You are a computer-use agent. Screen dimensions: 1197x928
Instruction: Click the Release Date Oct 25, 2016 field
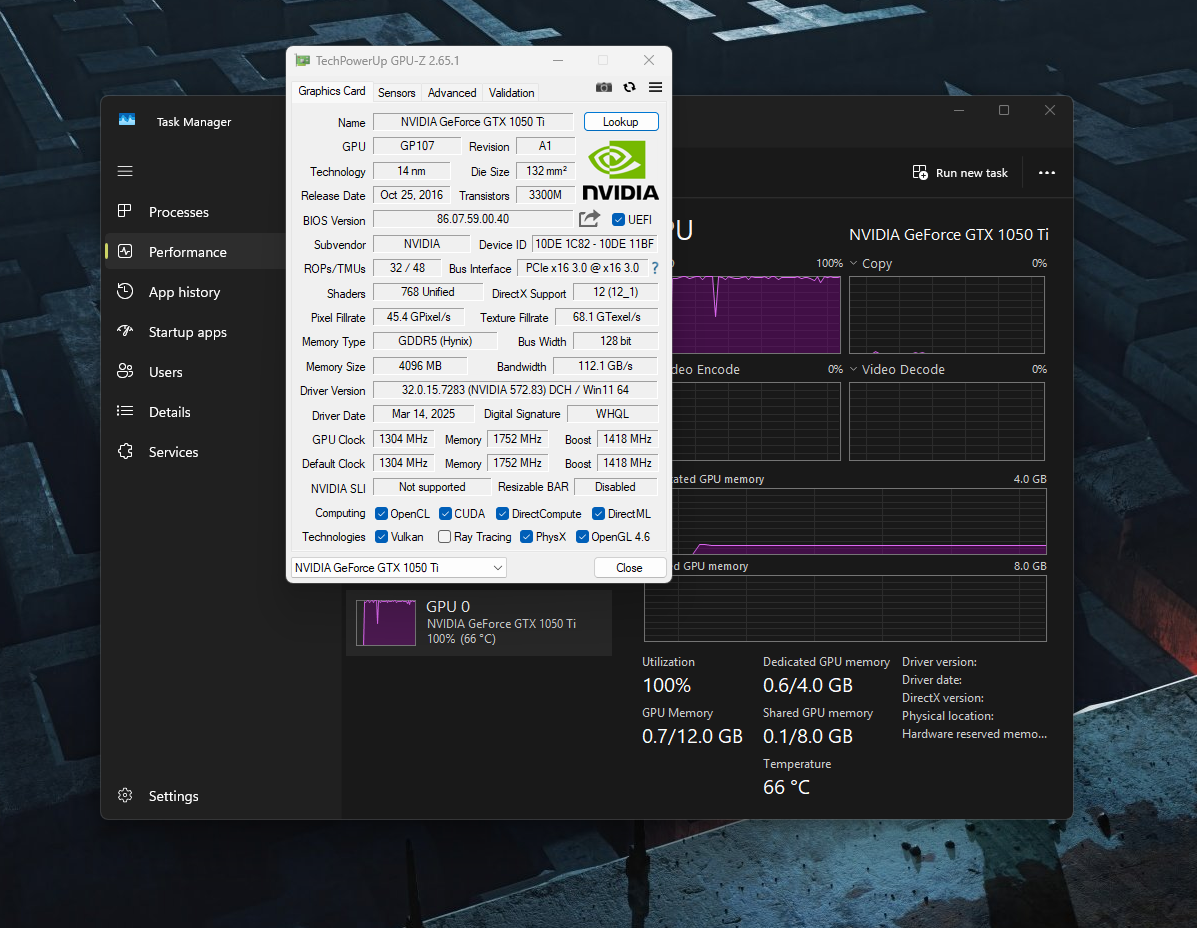tap(411, 195)
